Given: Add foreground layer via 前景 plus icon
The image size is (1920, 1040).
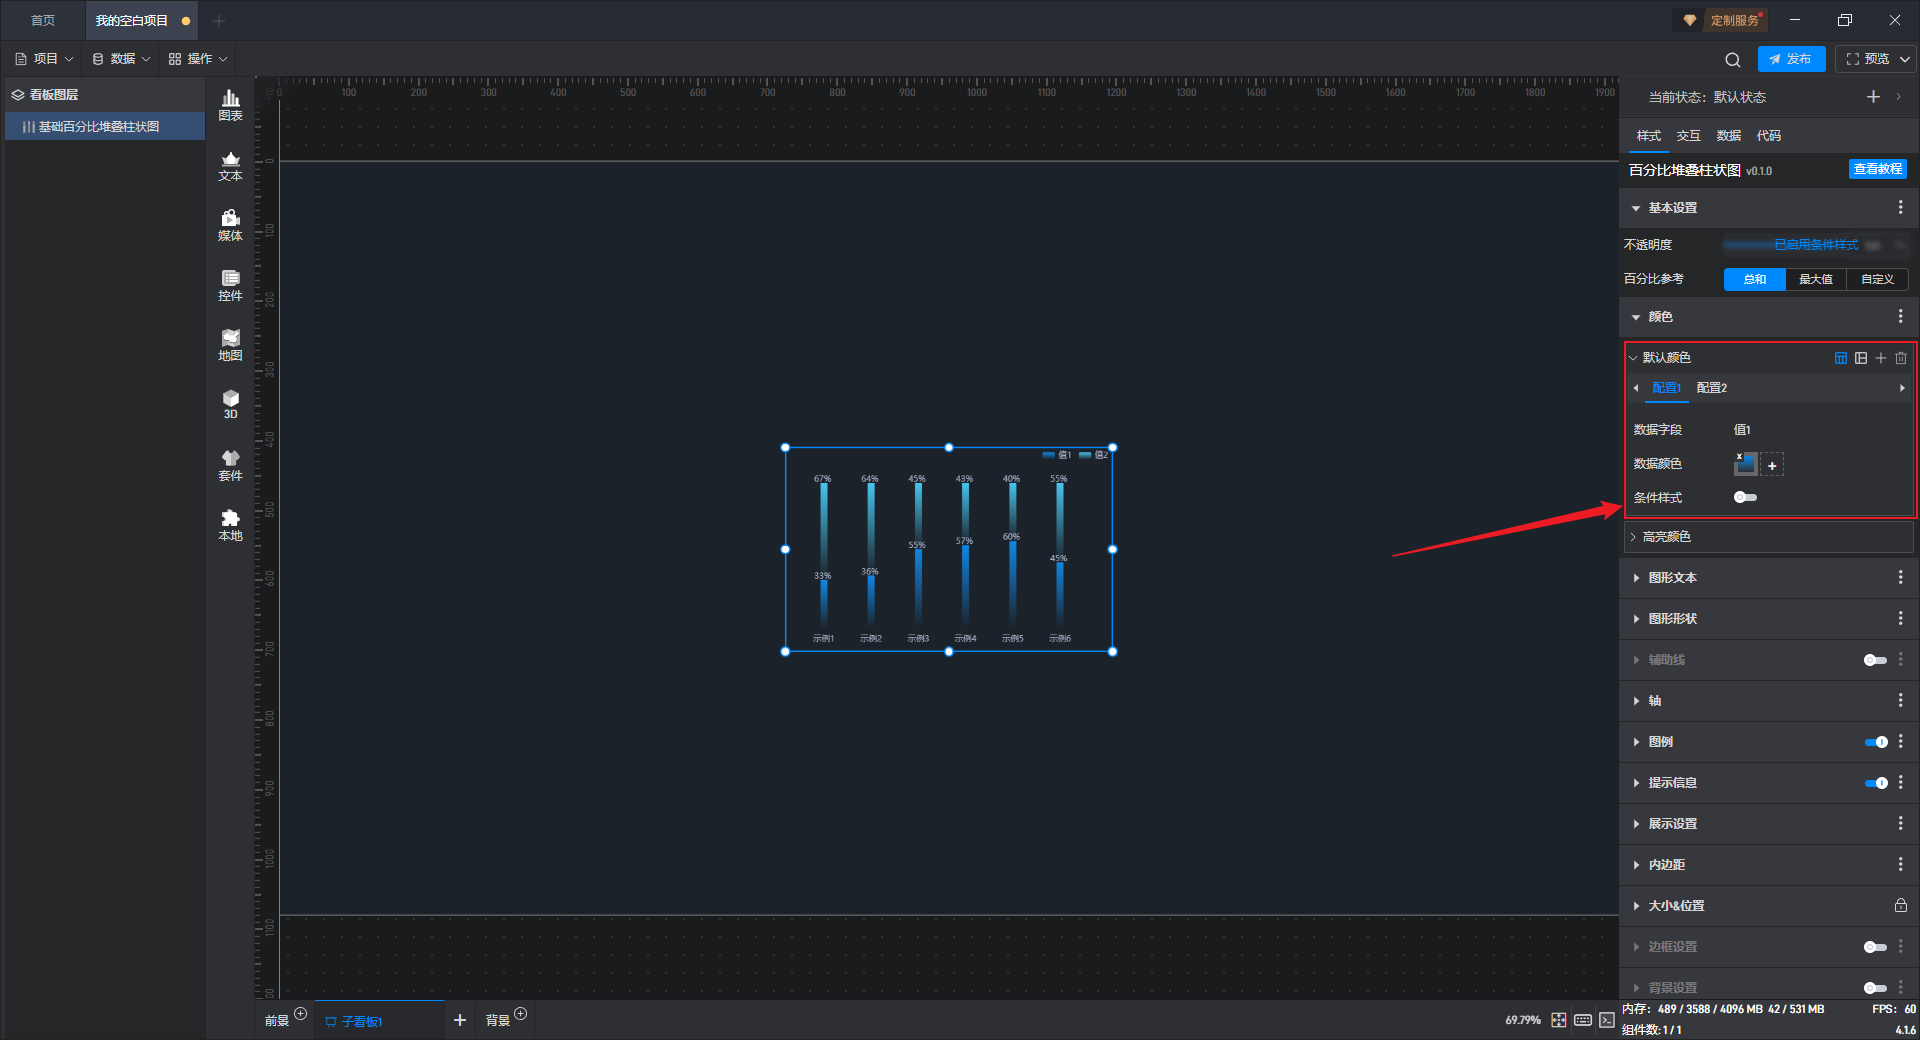Looking at the screenshot, I should pyautogui.click(x=300, y=1014).
